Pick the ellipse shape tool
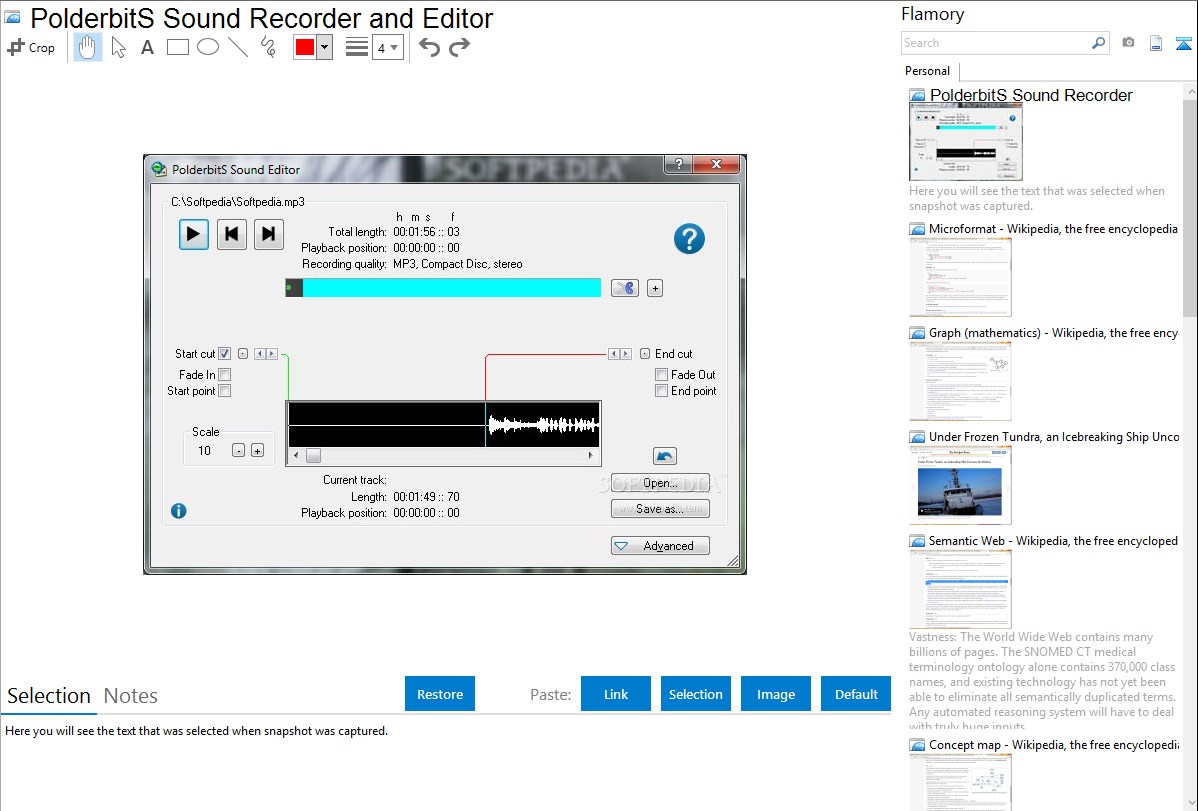The height and width of the screenshot is (811, 1198). click(x=208, y=47)
